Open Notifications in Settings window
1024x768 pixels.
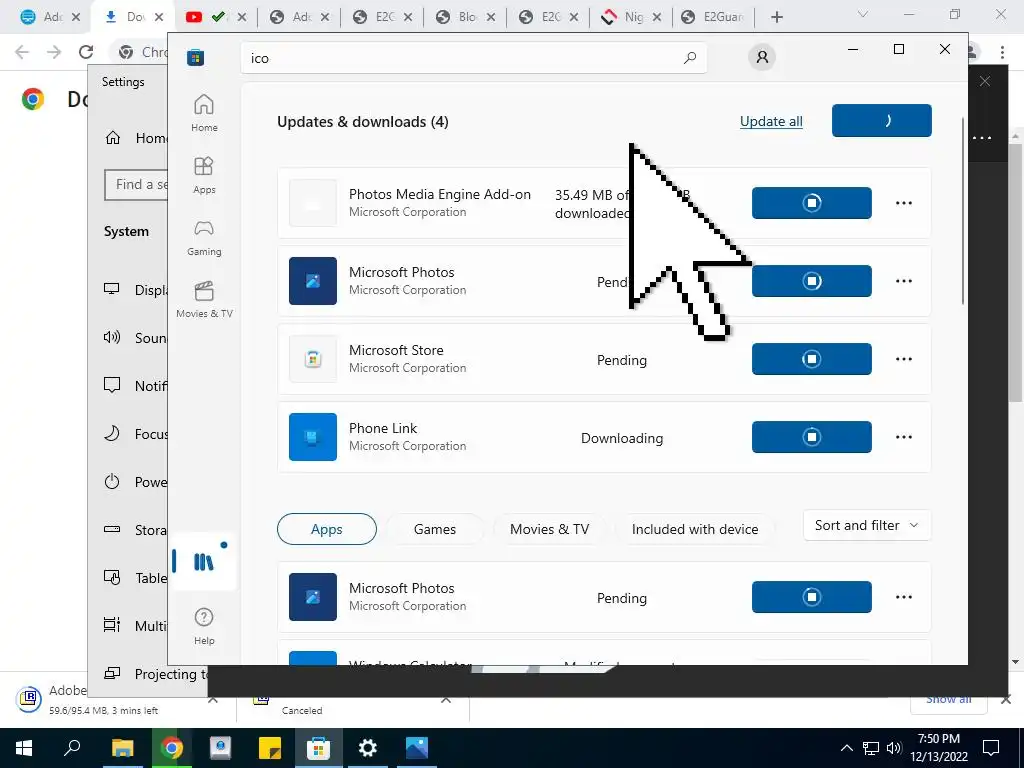point(135,386)
